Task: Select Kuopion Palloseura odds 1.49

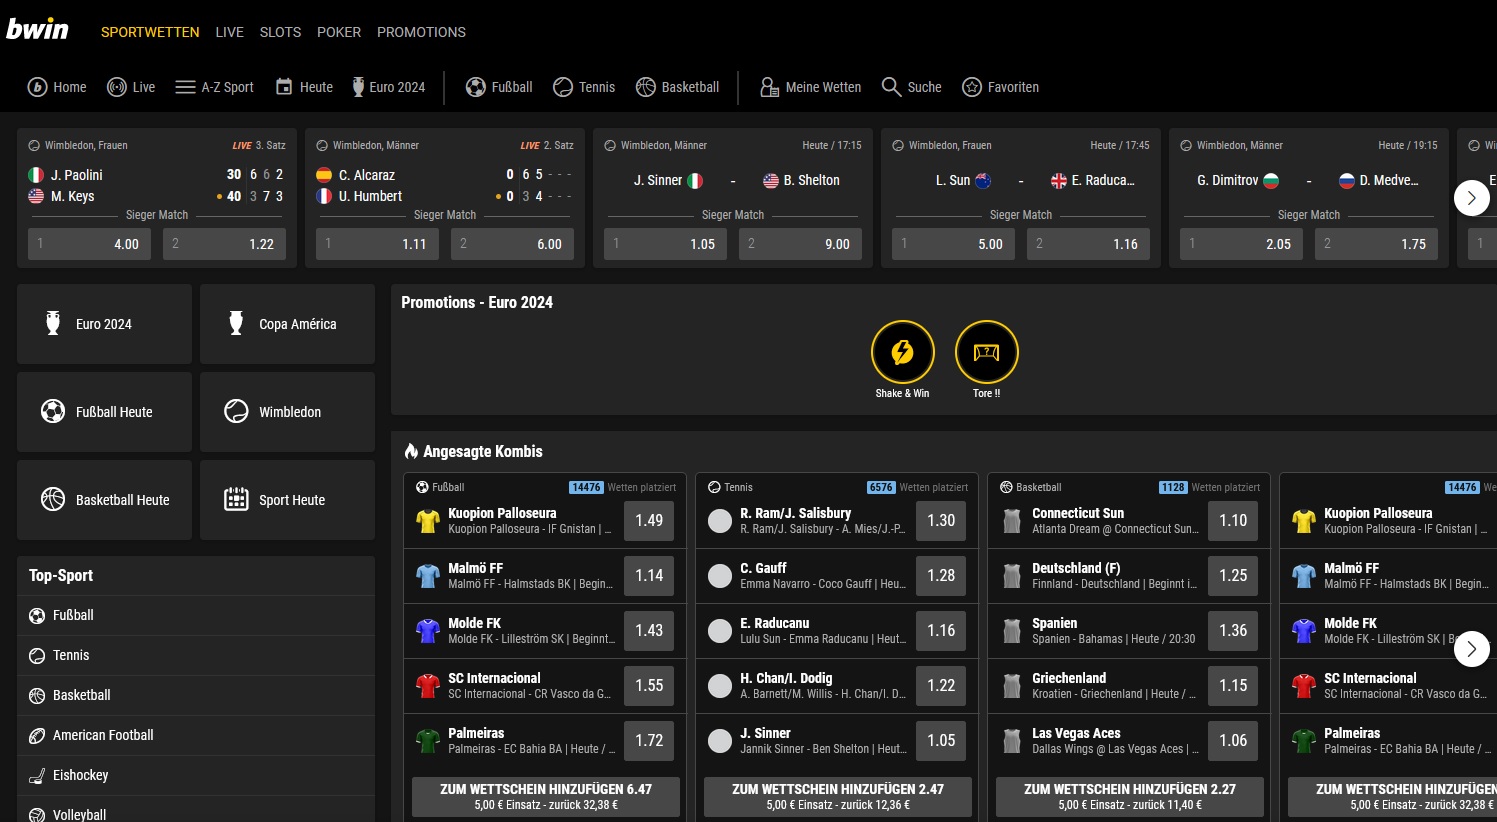Action: (x=649, y=520)
